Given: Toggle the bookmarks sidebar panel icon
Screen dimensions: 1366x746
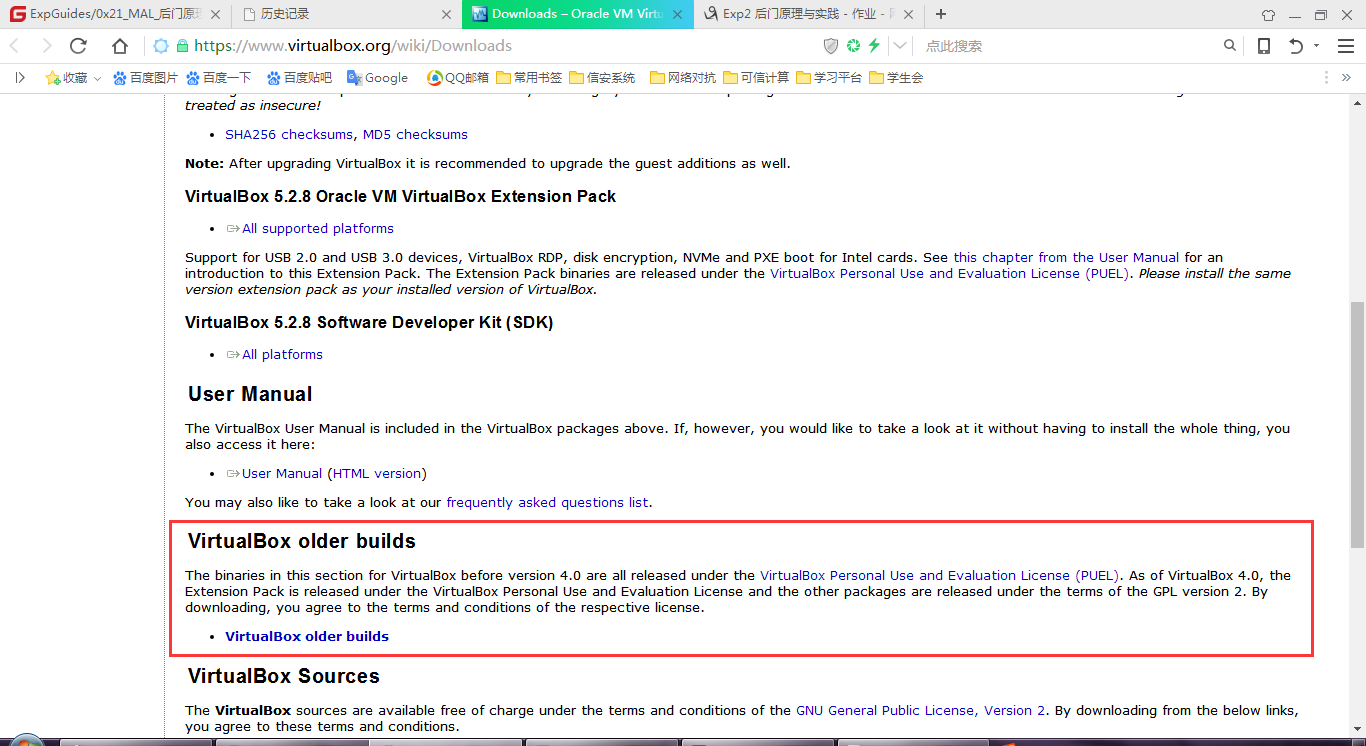Looking at the screenshot, I should (19, 77).
